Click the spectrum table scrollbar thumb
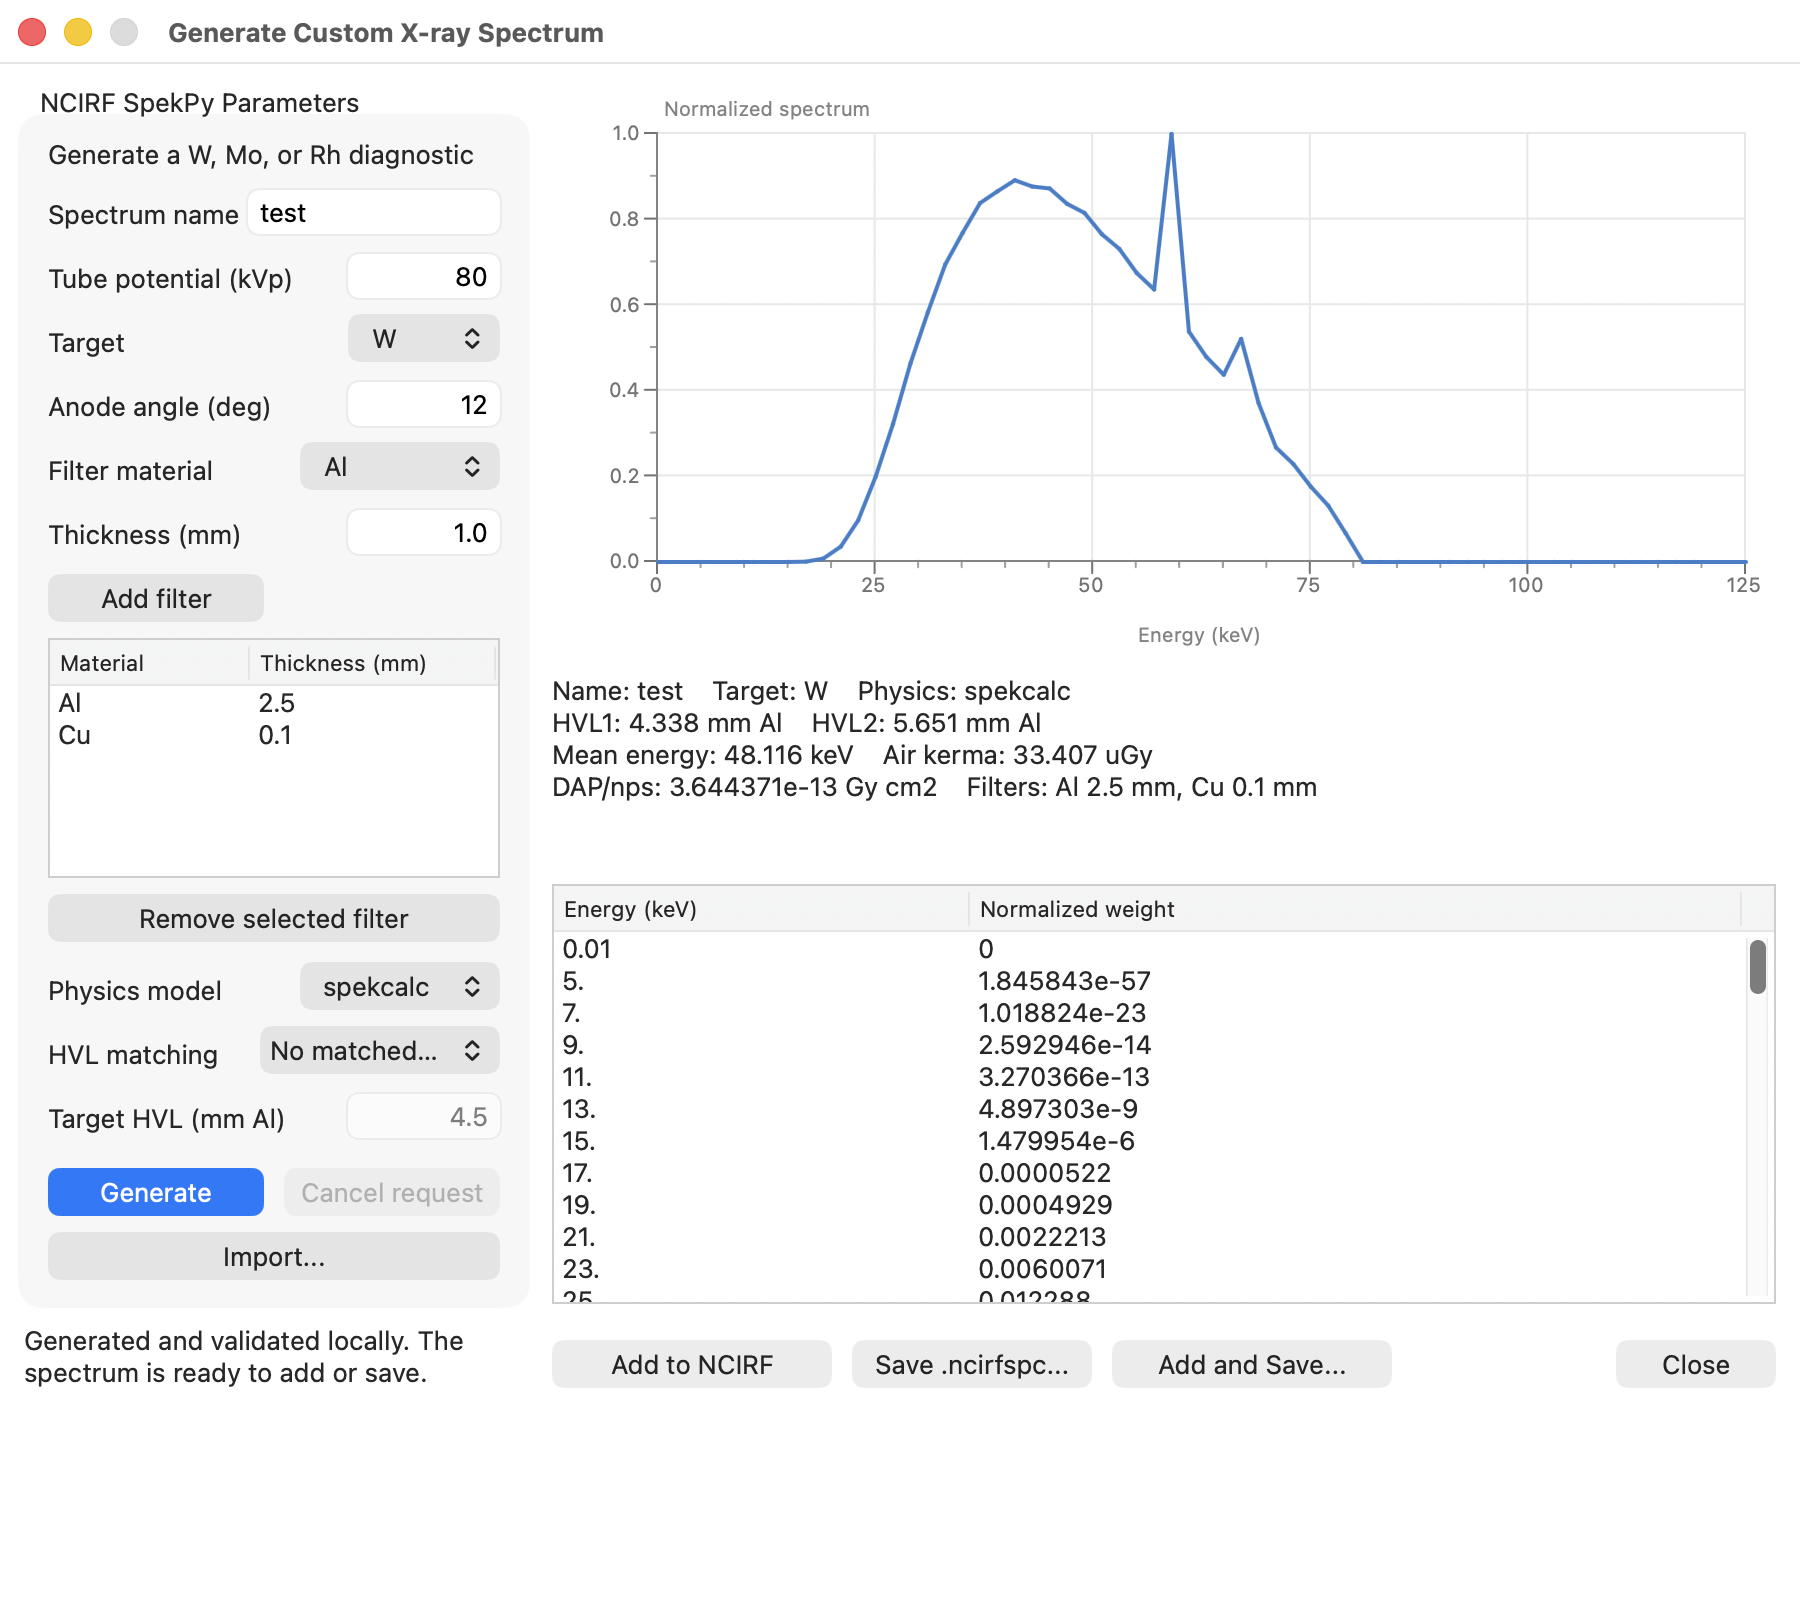 (1758, 967)
